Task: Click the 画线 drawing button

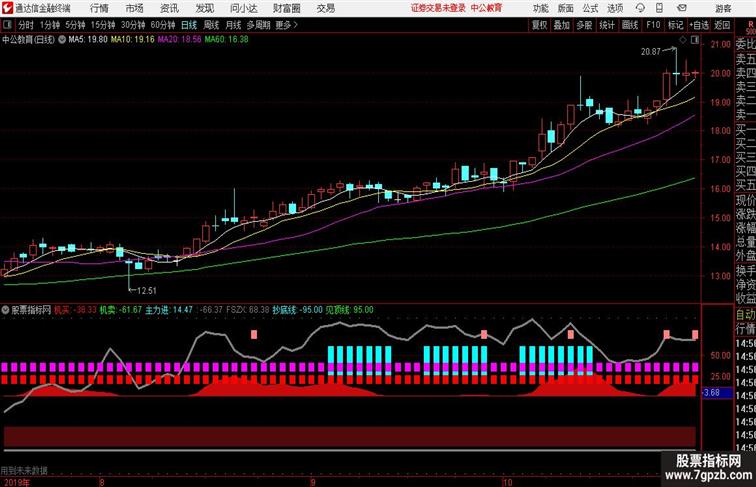Action: click(630, 25)
